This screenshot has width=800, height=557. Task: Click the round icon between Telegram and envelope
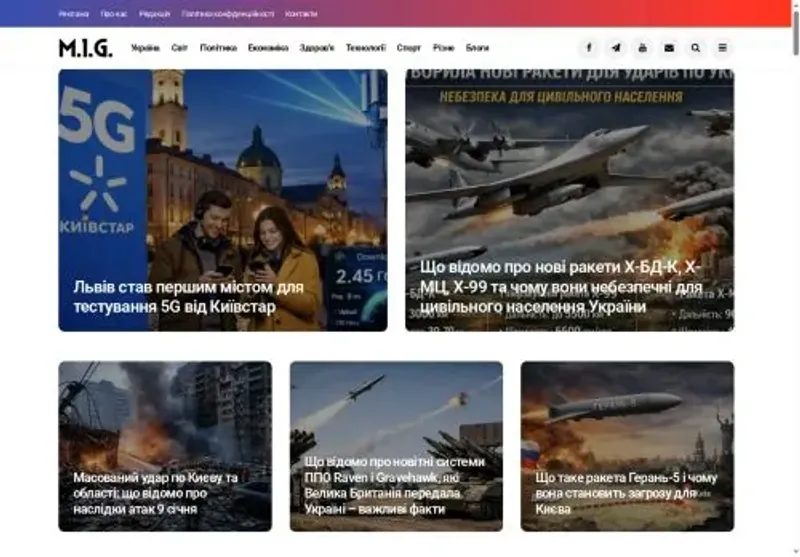[642, 48]
